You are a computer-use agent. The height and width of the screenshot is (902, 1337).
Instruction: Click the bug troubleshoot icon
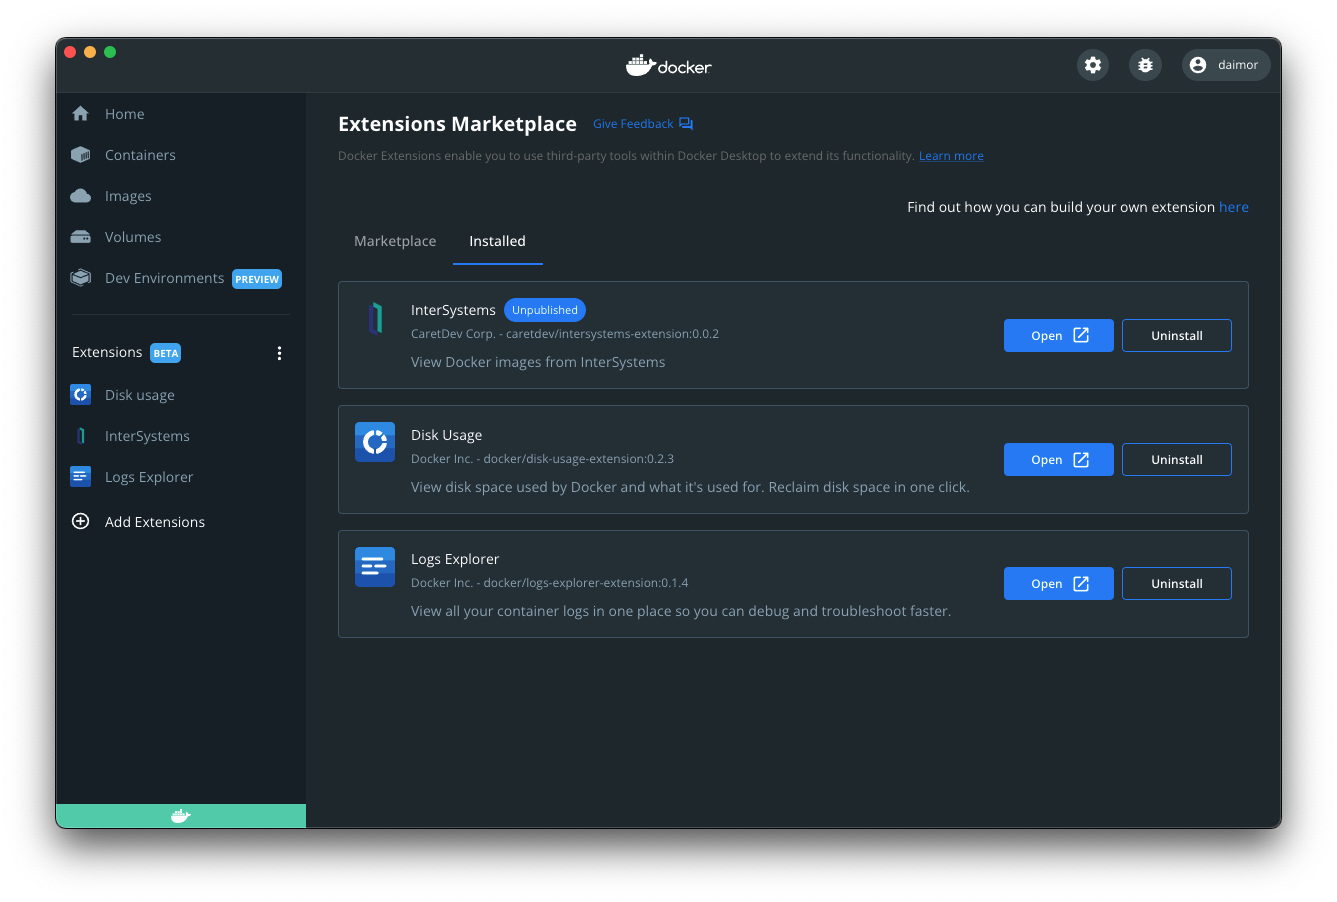(x=1145, y=65)
